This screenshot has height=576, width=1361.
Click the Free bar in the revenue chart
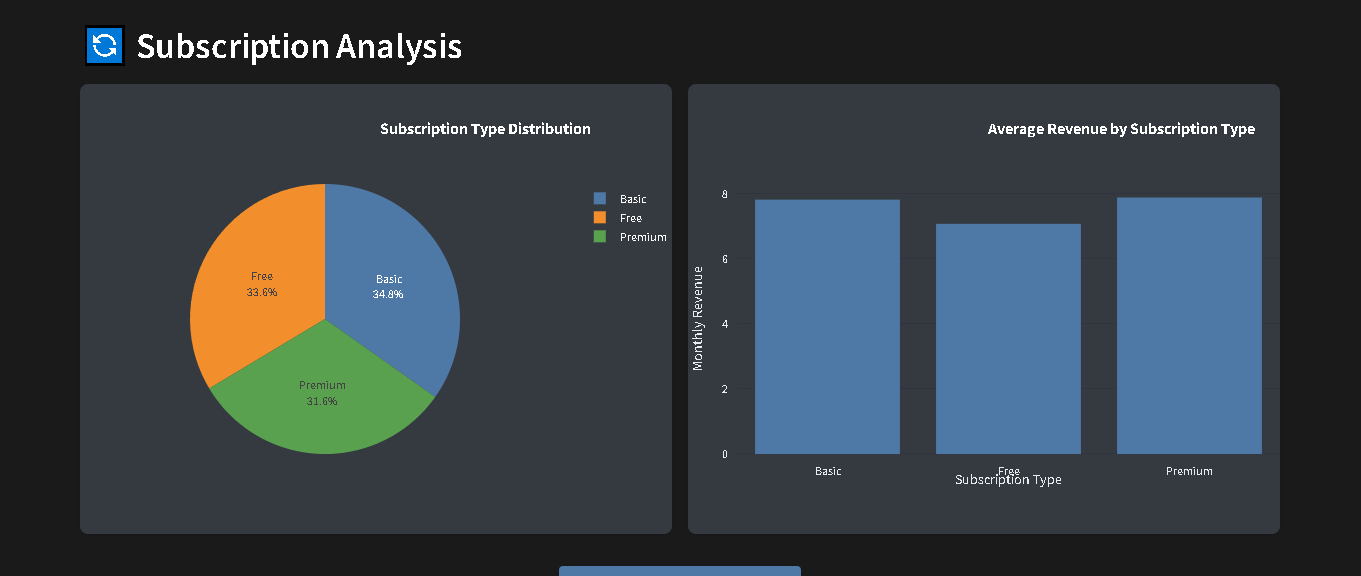point(1008,335)
